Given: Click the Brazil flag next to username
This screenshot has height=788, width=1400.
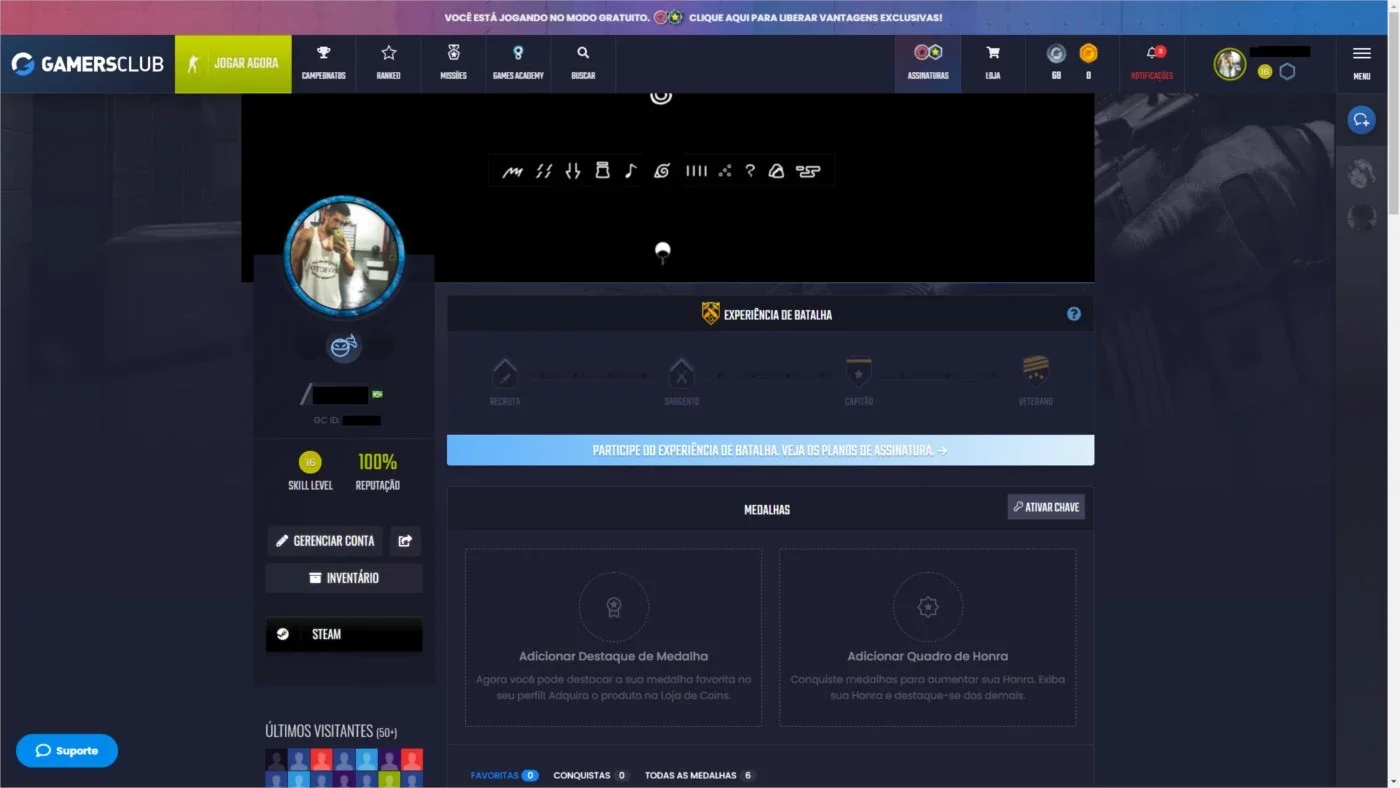Looking at the screenshot, I should (x=378, y=394).
